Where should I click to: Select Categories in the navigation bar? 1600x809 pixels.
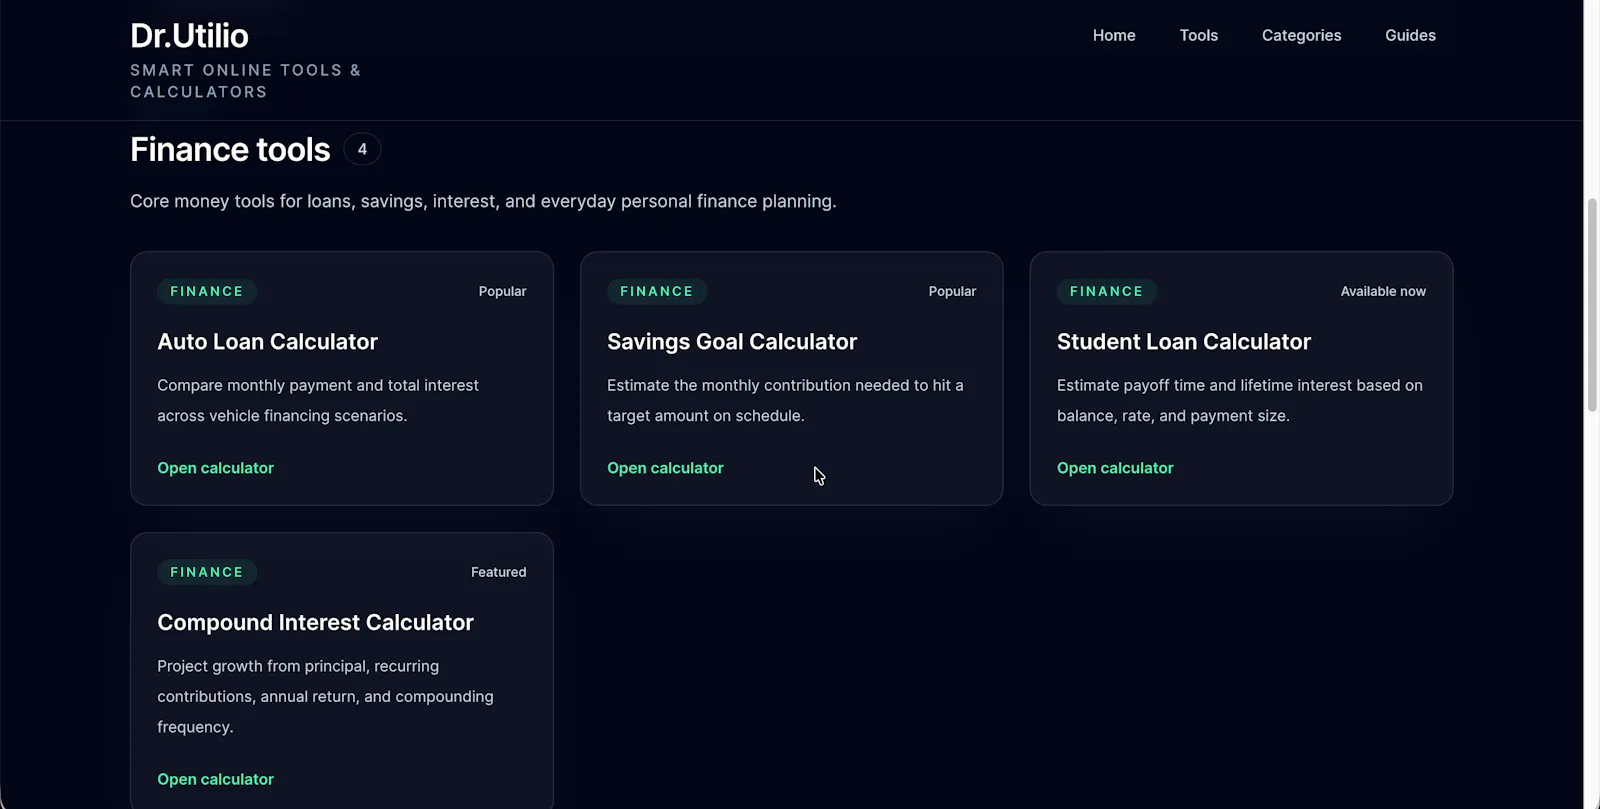1301,35
